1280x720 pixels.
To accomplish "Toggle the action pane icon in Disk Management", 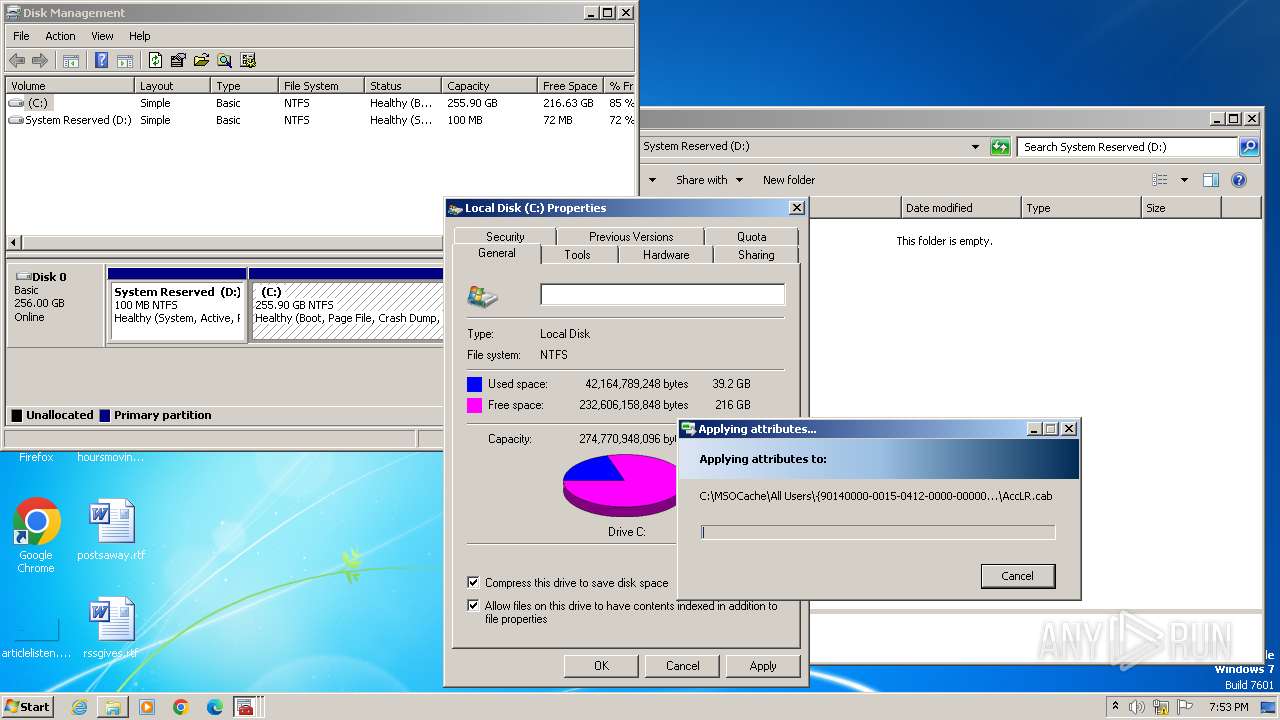I will [125, 60].
